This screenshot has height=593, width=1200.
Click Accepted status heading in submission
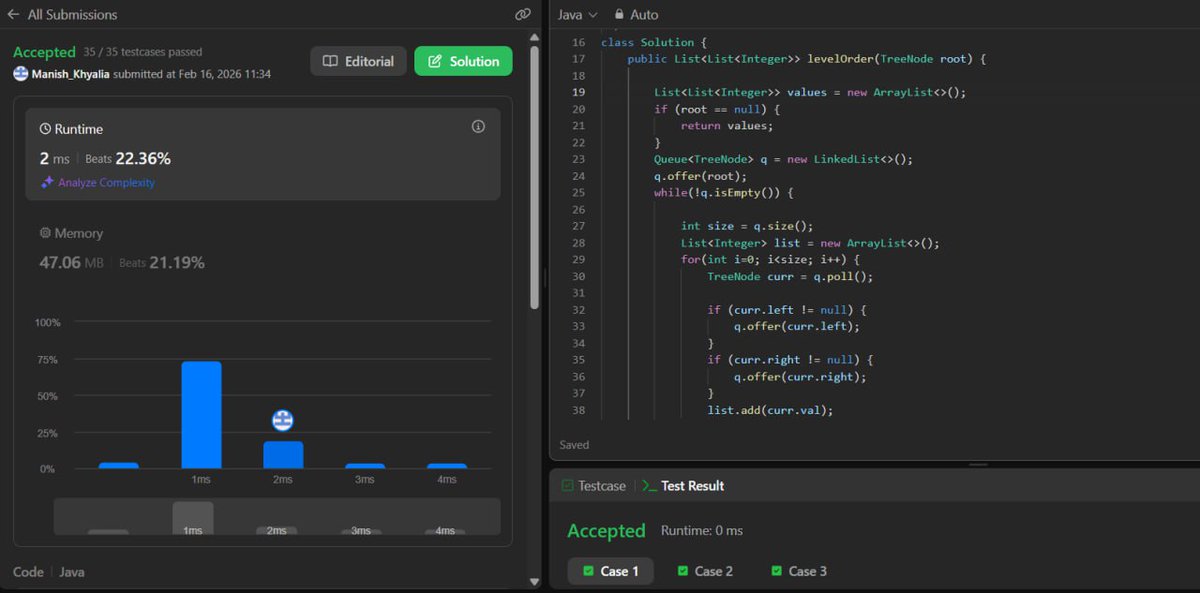44,52
